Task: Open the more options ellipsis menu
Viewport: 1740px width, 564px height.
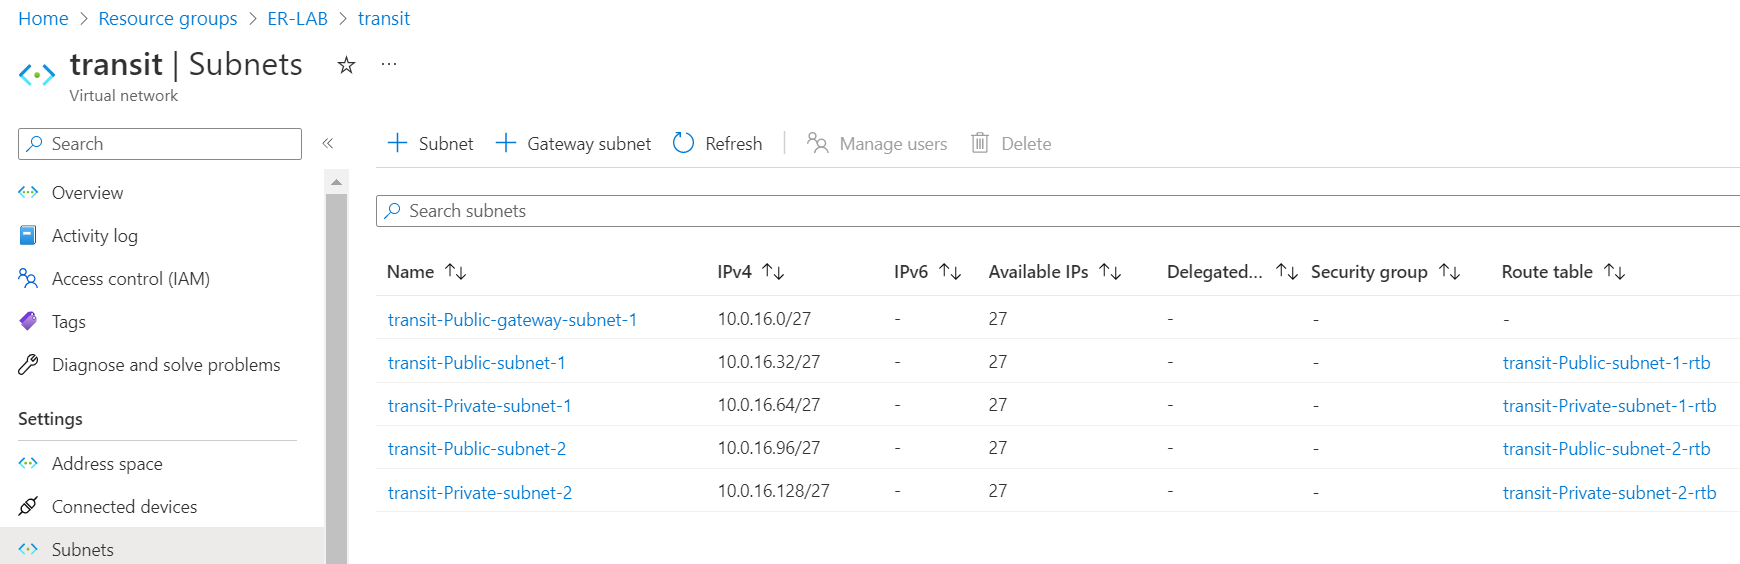Action: click(x=389, y=65)
